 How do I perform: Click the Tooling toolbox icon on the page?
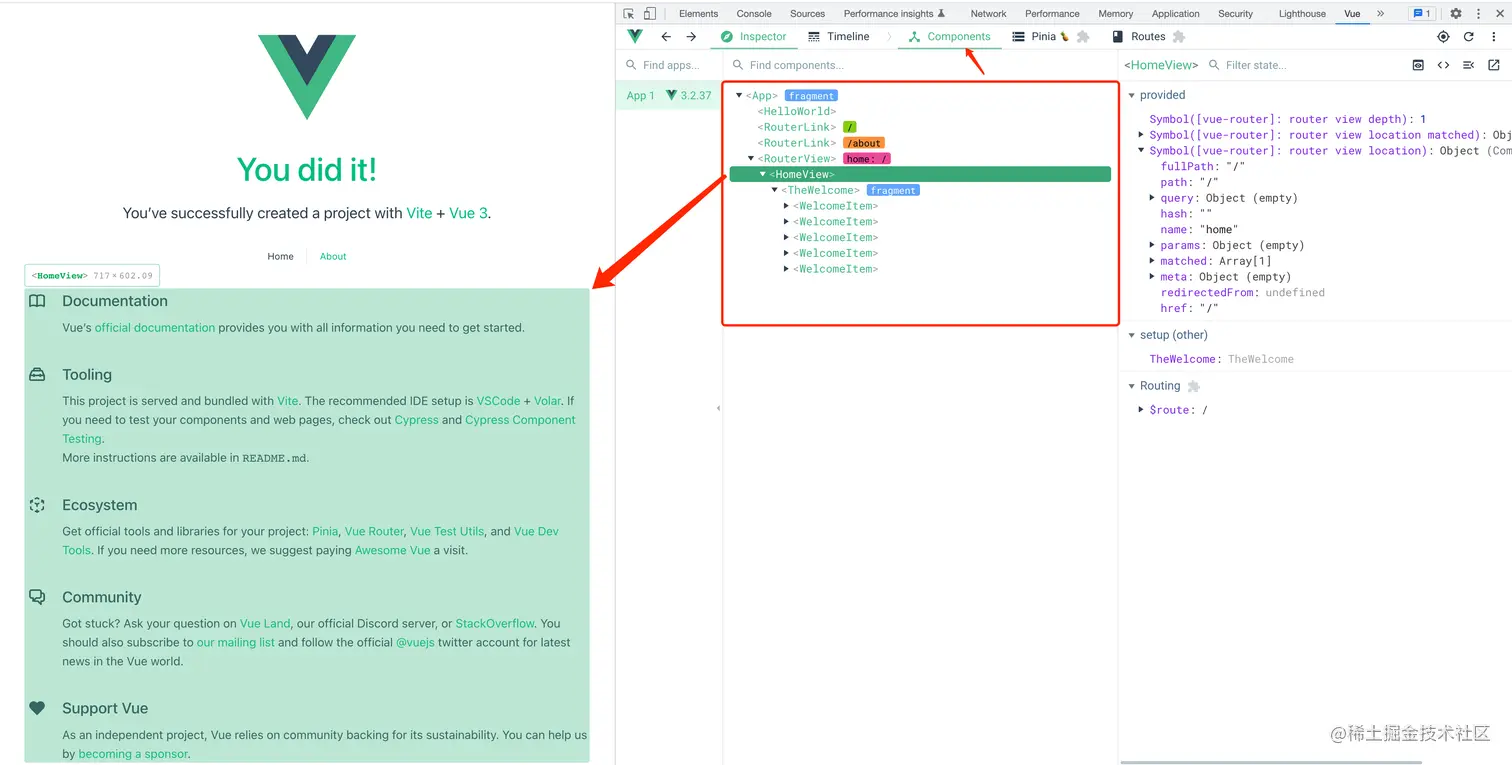point(37,375)
